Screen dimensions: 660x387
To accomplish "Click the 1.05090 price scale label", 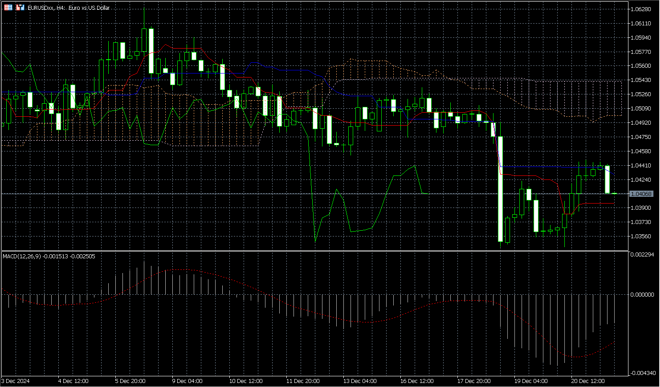I will pos(643,108).
